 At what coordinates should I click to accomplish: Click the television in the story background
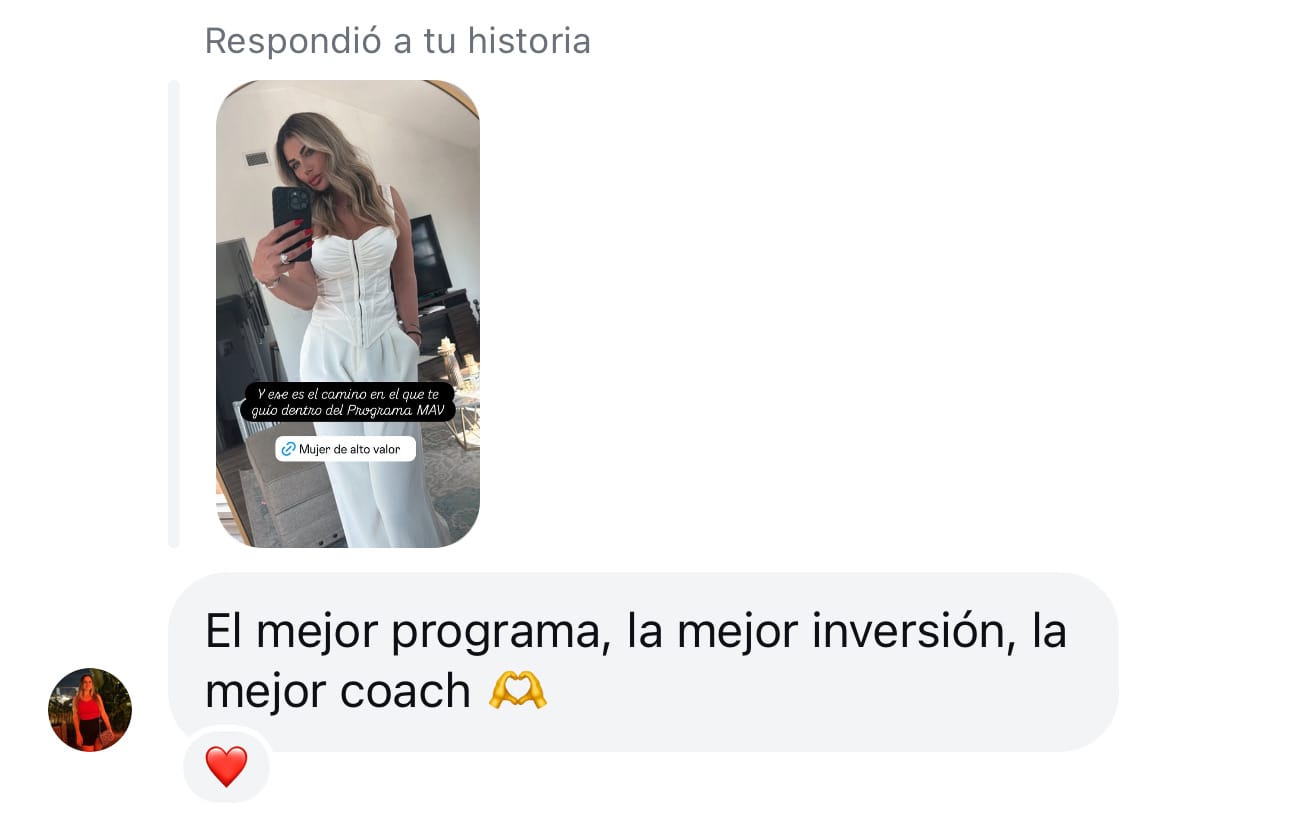click(x=430, y=255)
